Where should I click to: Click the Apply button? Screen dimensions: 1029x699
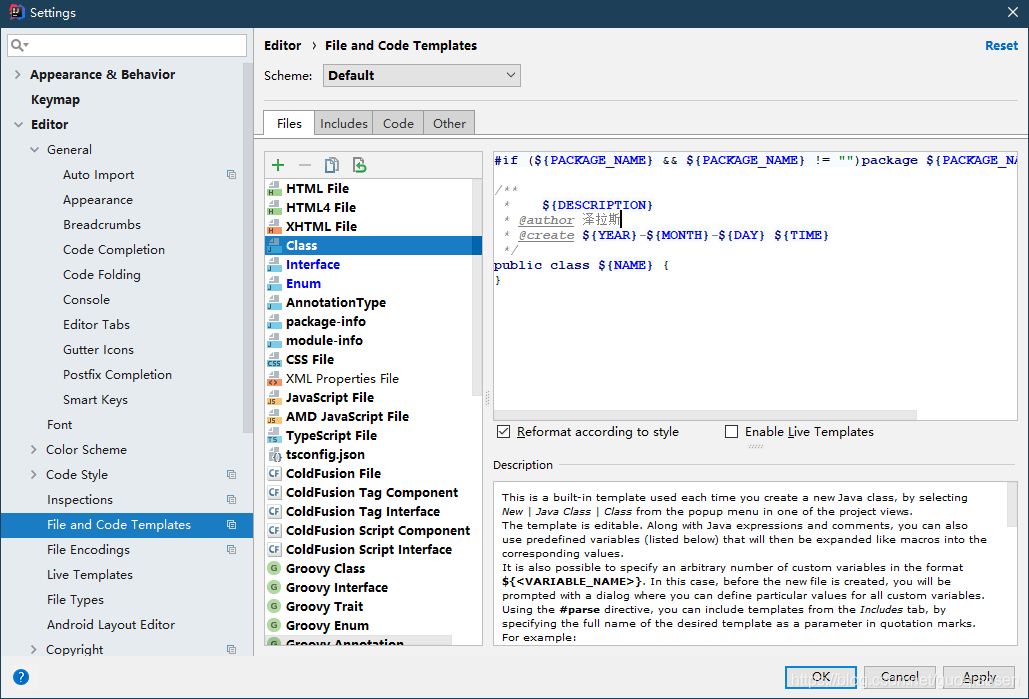tap(978, 677)
